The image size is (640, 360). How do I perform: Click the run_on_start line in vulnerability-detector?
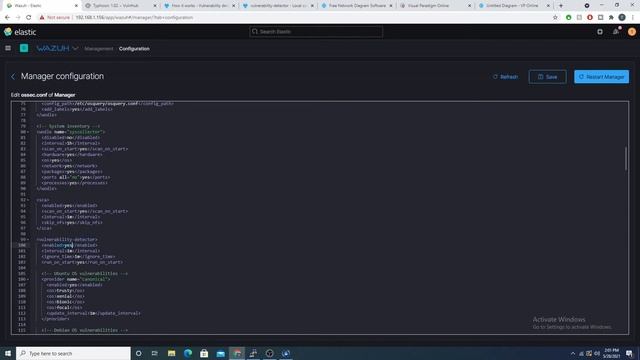82,262
